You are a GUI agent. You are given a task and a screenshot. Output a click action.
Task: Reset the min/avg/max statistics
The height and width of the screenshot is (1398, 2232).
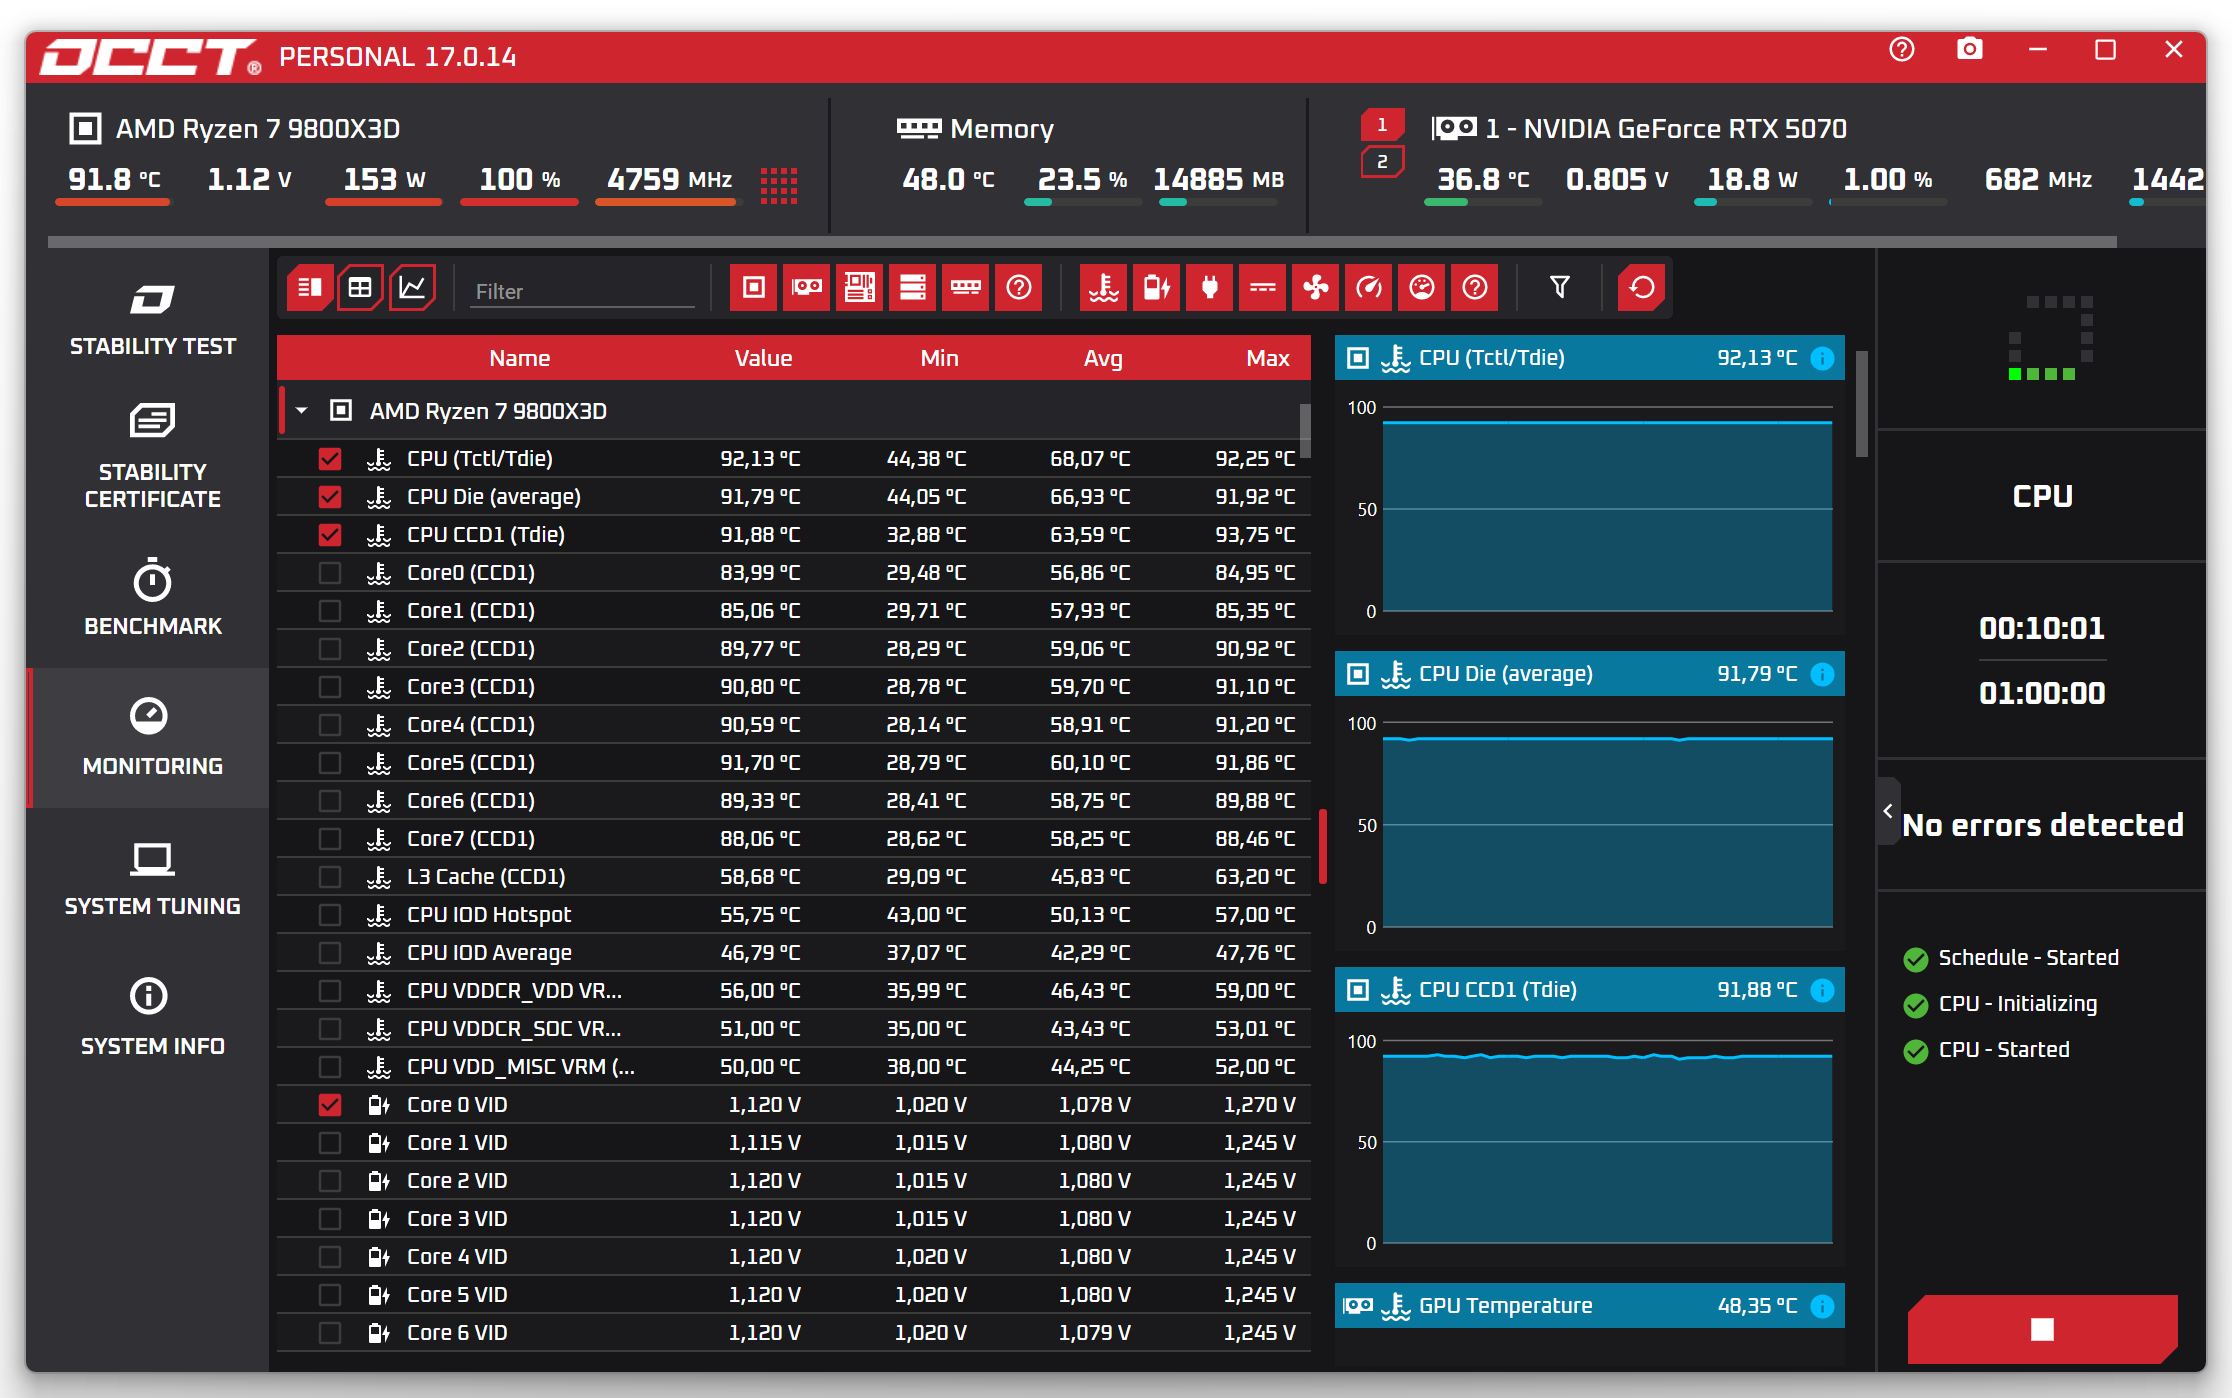point(1642,288)
